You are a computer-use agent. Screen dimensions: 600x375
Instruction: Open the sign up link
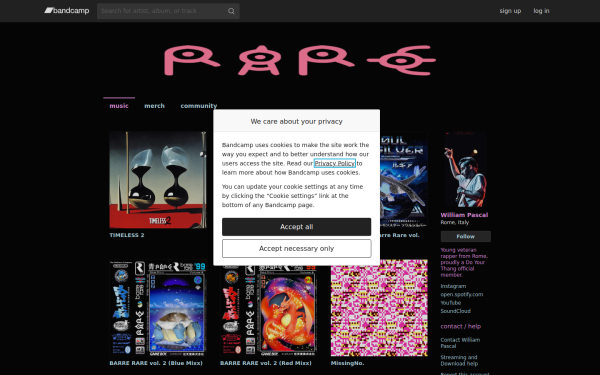point(510,11)
